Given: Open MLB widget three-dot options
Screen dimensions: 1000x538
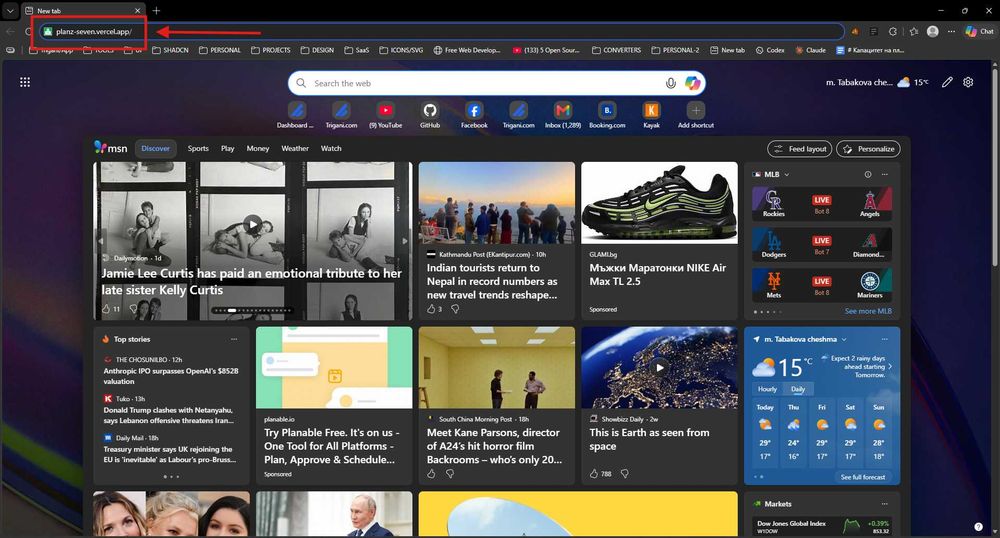Looking at the screenshot, I should coord(885,174).
